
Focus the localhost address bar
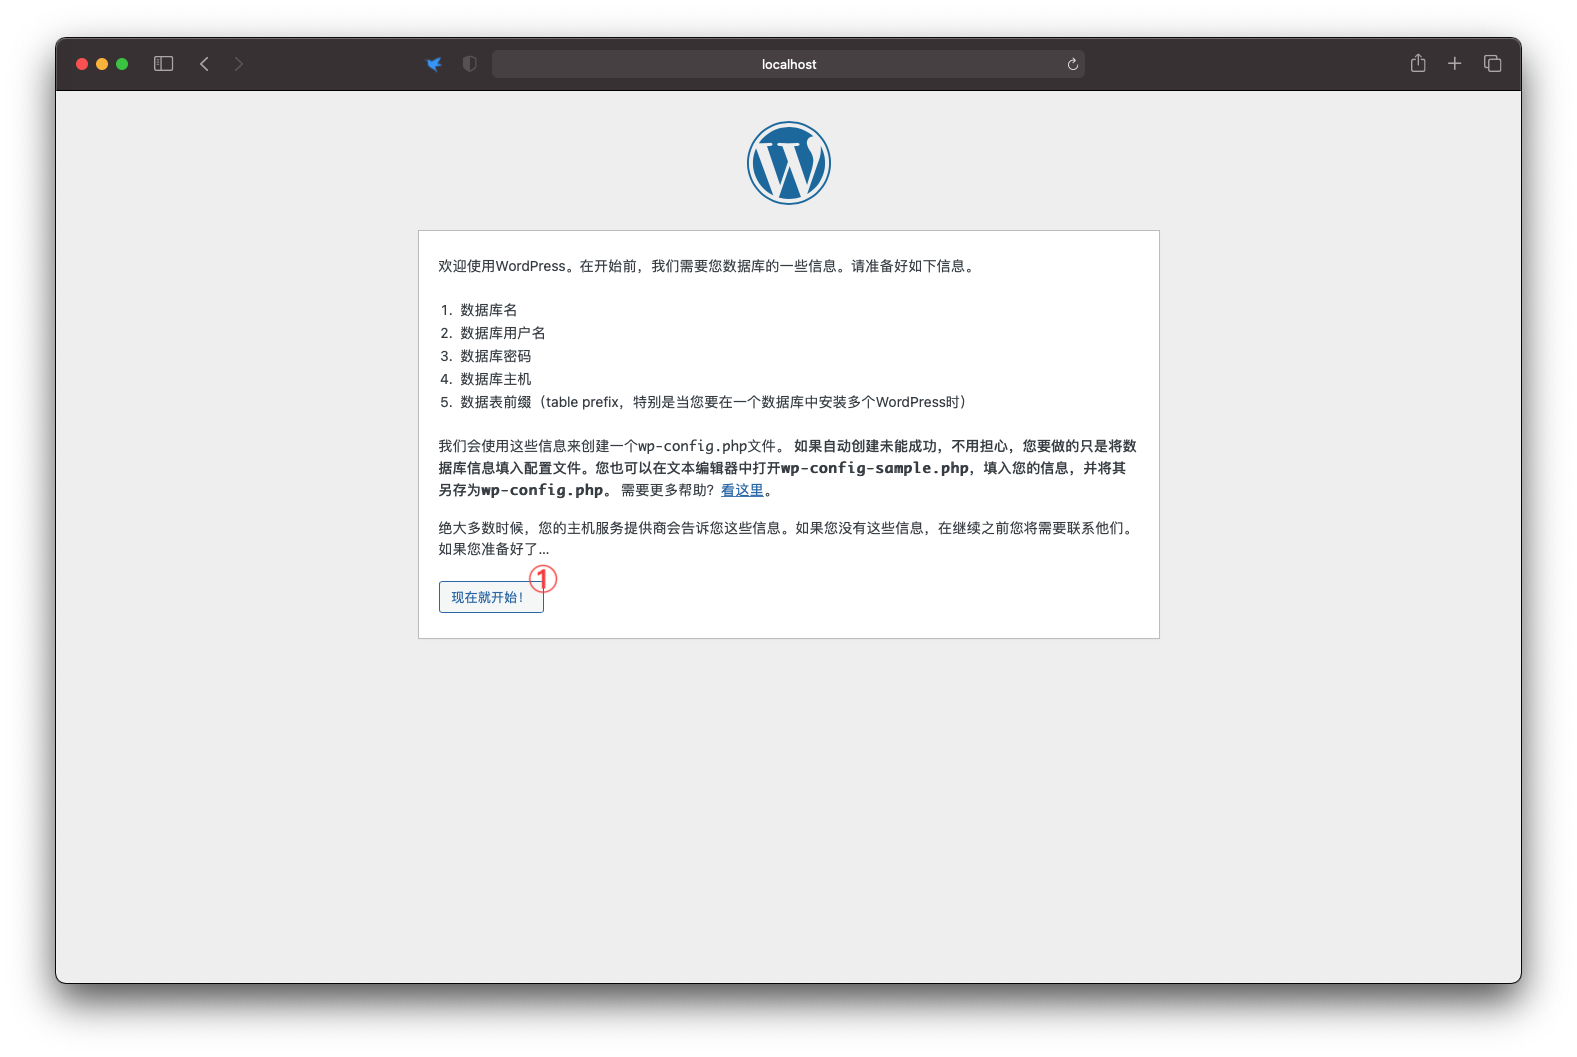tap(788, 64)
